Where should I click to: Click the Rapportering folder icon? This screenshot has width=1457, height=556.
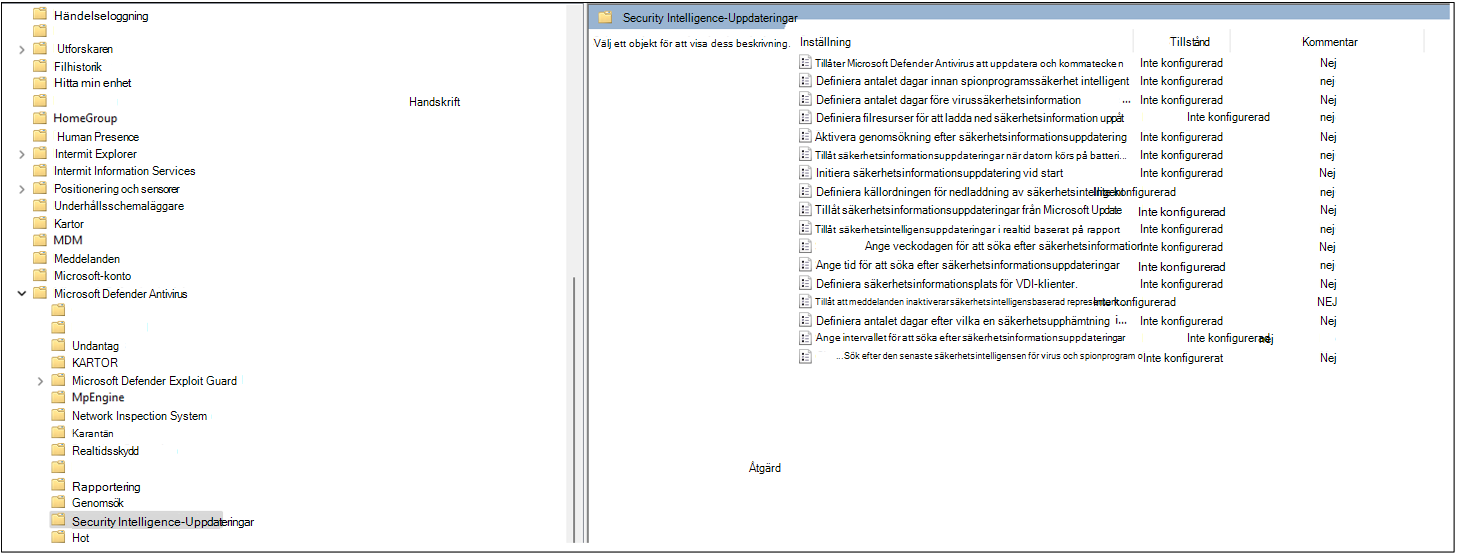(x=58, y=486)
